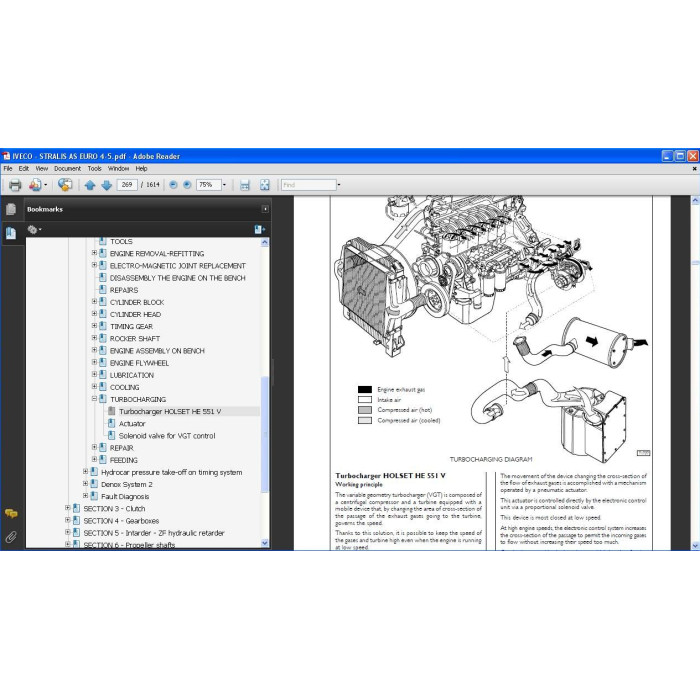
Task: Click the page number field showing 269
Action: point(127,185)
